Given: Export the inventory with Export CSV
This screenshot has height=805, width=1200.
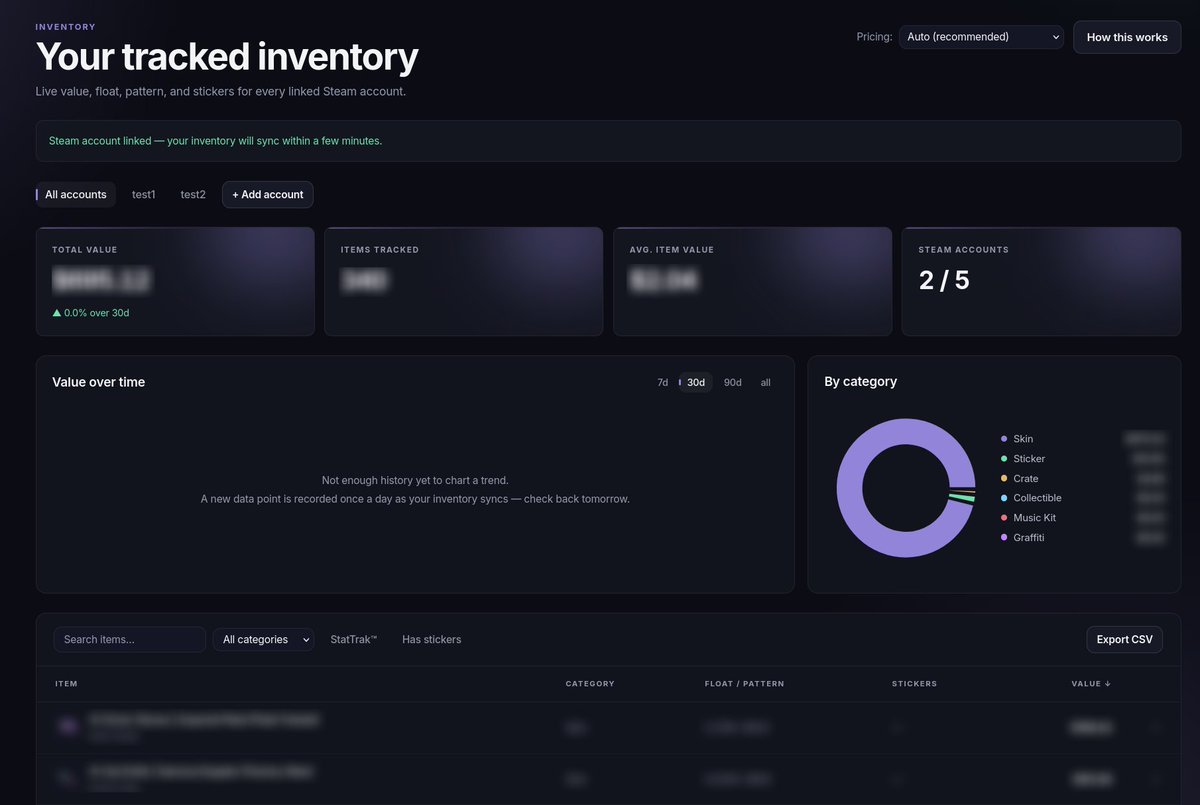Looking at the screenshot, I should (1124, 640).
